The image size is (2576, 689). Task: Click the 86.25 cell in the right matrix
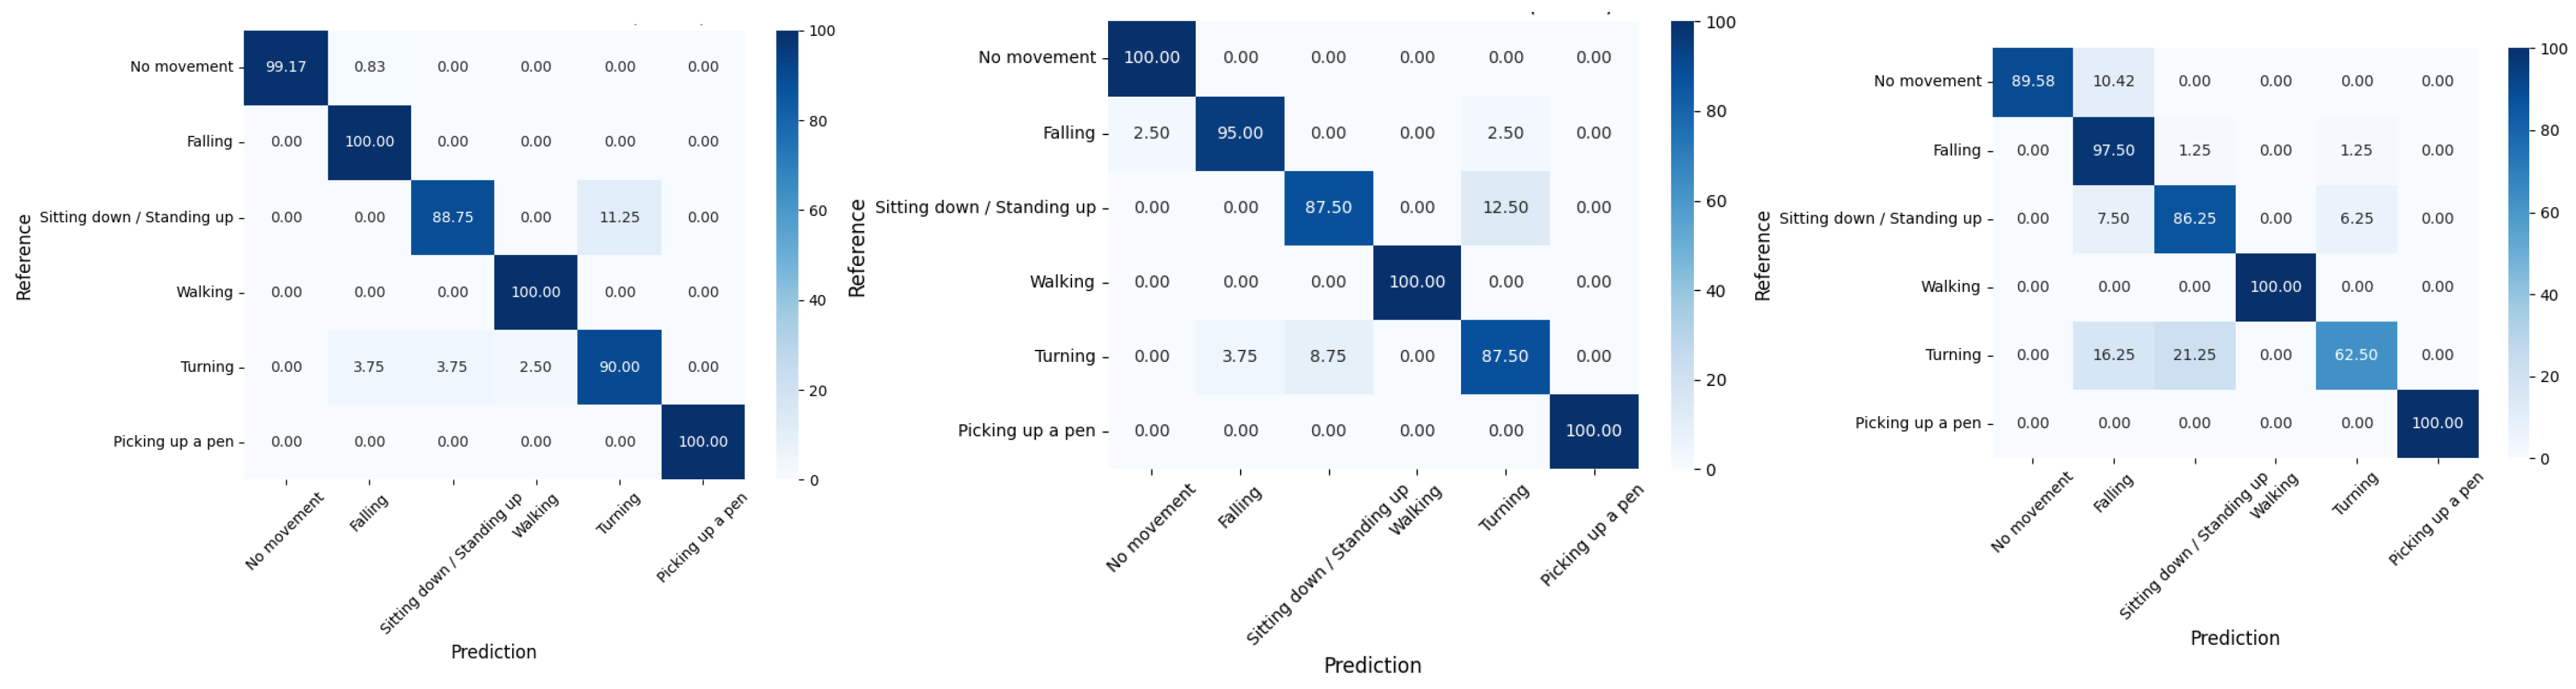pyautogui.click(x=2194, y=218)
